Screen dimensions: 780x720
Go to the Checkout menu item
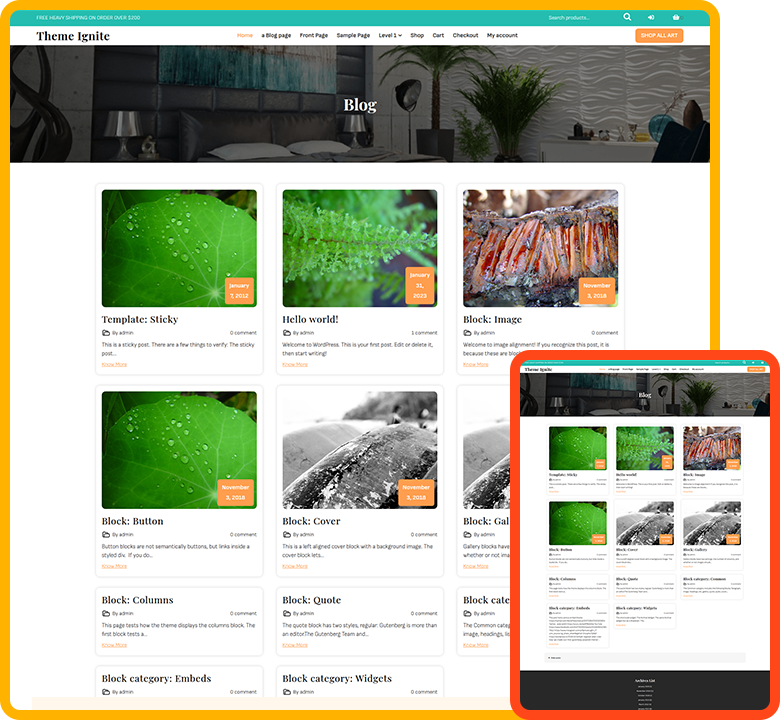tap(465, 35)
